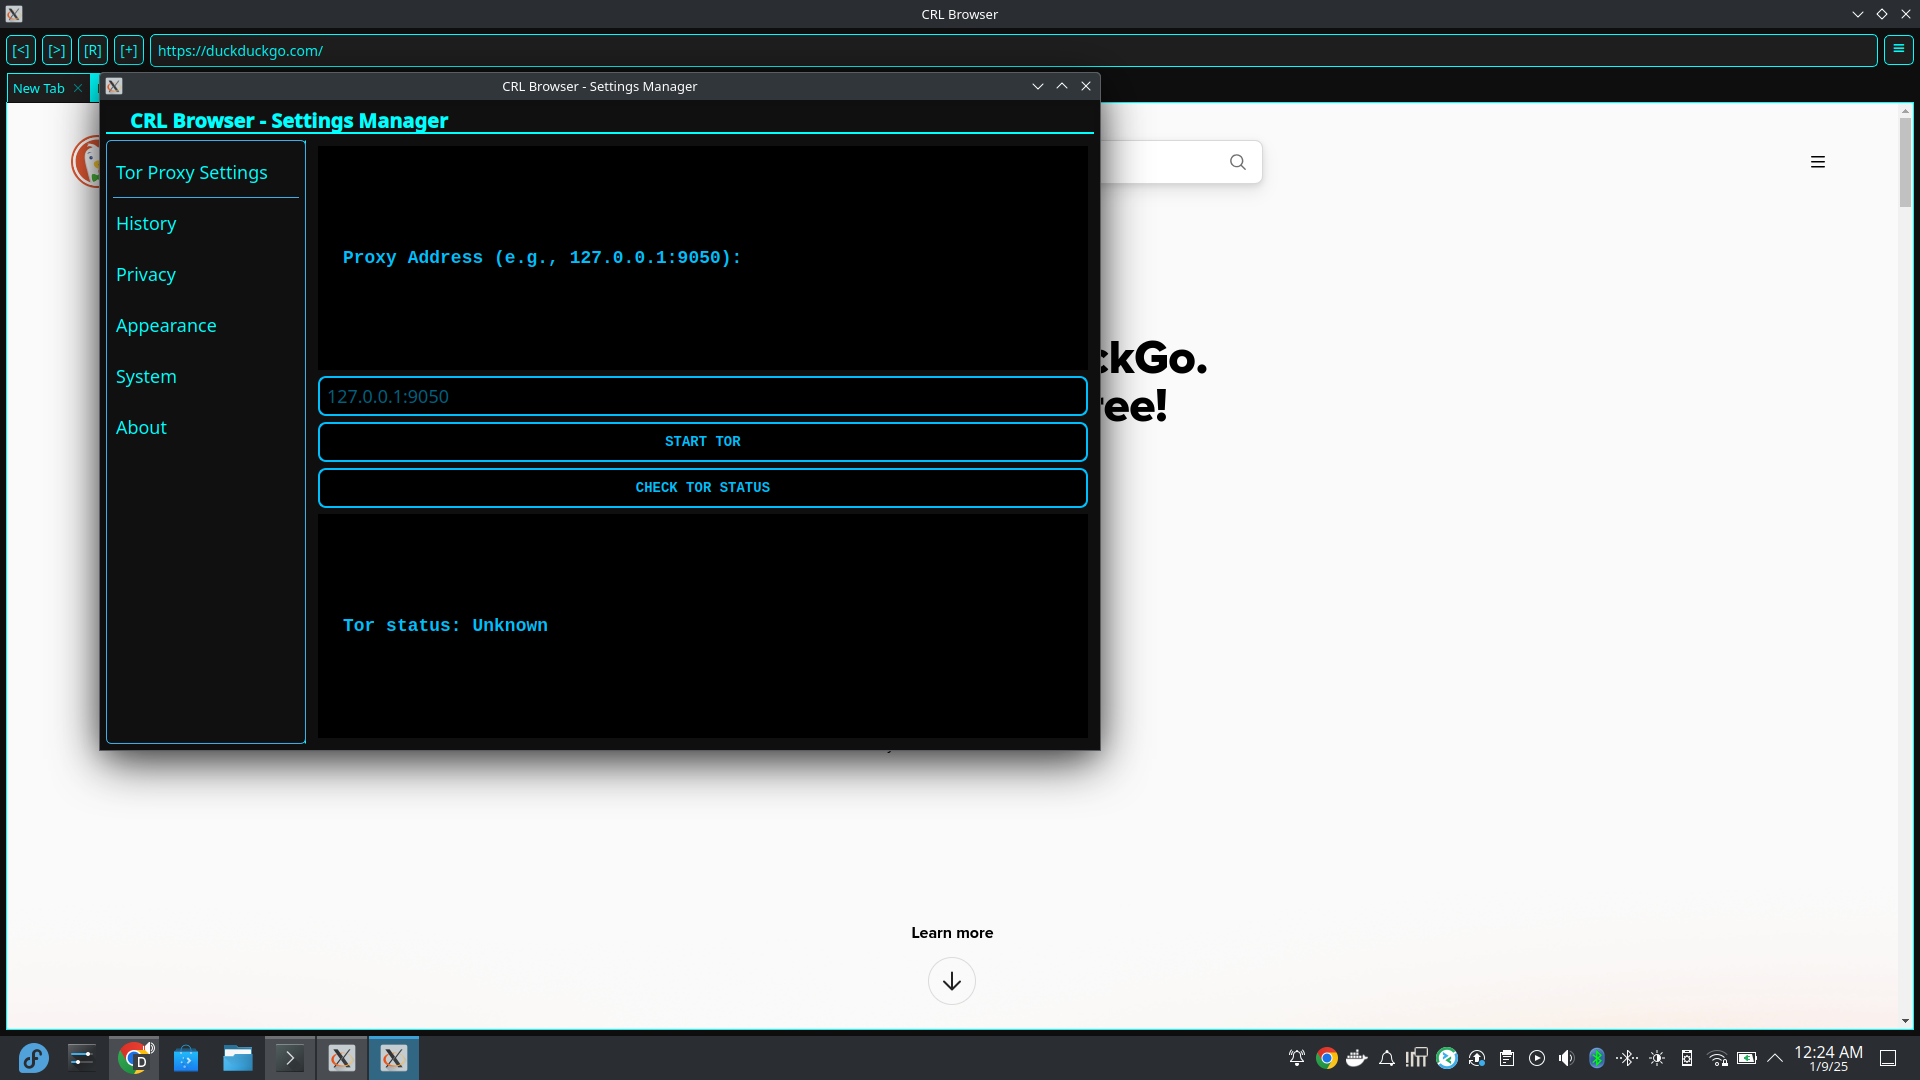The width and height of the screenshot is (1920, 1080).
Task: Open the Appearance settings section
Action: (166, 325)
